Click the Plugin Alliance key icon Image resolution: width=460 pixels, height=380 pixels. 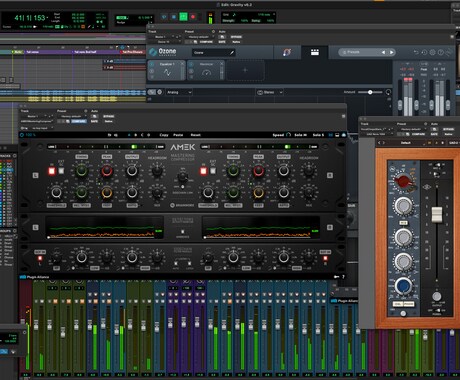(337, 277)
